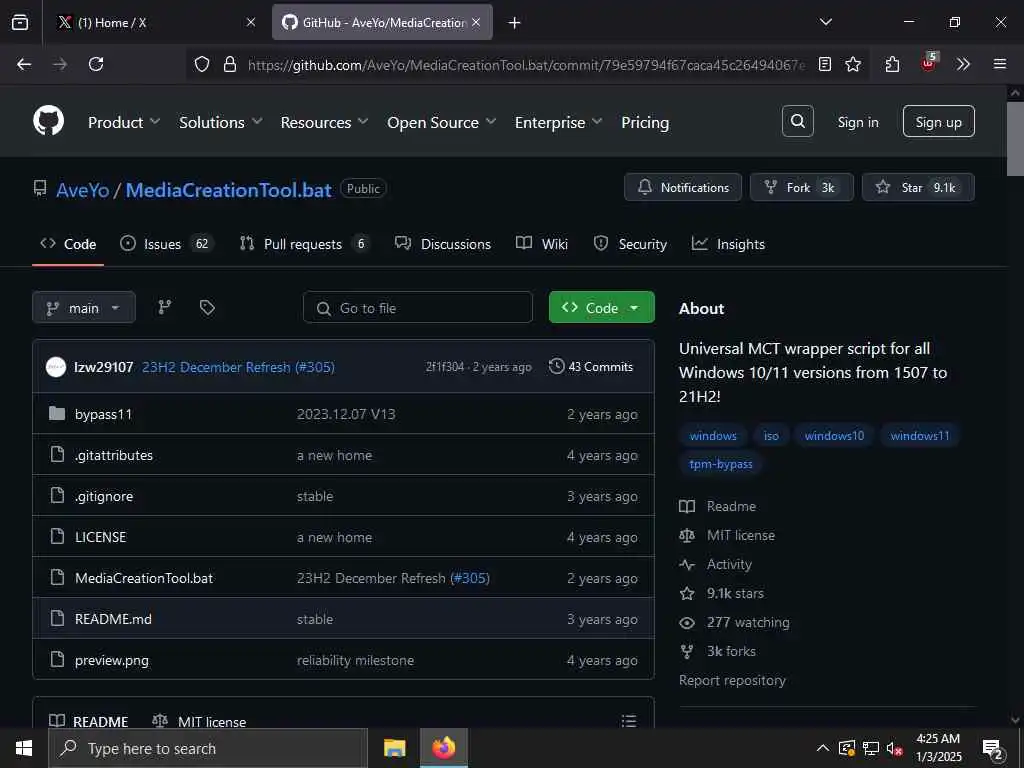The width and height of the screenshot is (1024, 768).
Task: Open the Discussions tab
Action: coord(443,244)
